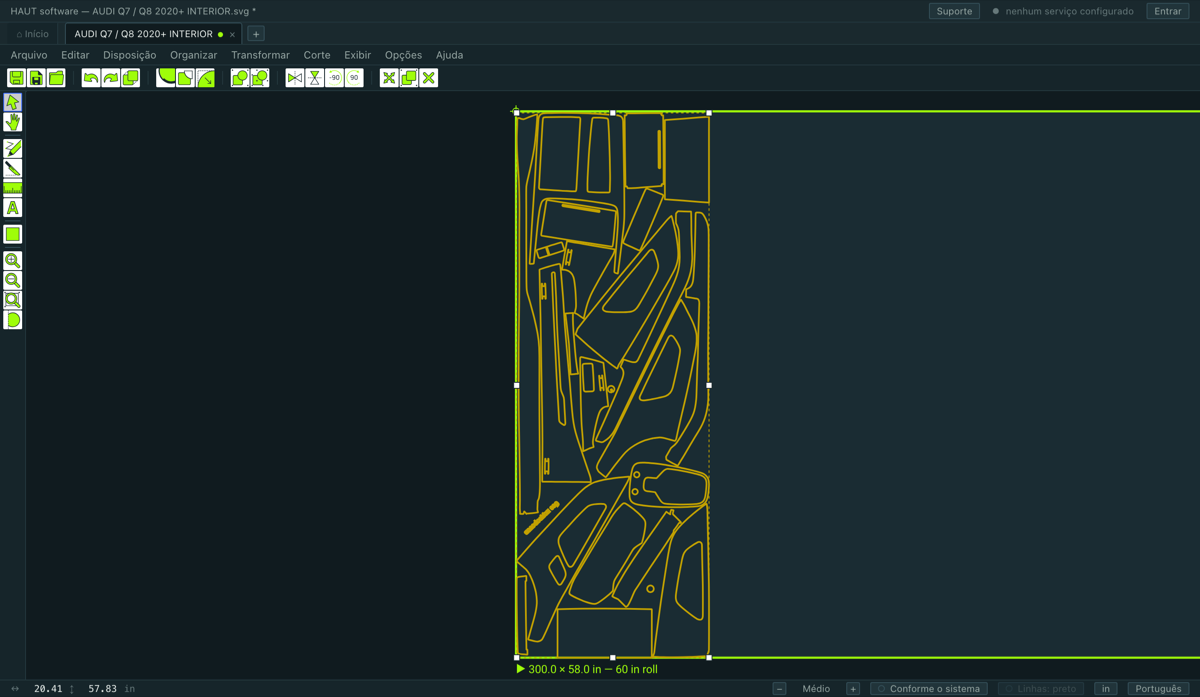Rotate selection by minus 90 degrees
This screenshot has width=1200, height=697.
(334, 78)
